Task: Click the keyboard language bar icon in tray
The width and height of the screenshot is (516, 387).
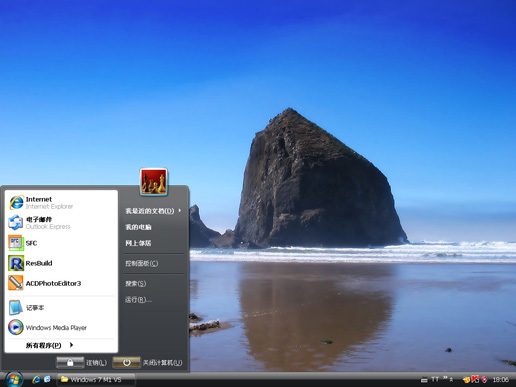Action: coord(424,380)
